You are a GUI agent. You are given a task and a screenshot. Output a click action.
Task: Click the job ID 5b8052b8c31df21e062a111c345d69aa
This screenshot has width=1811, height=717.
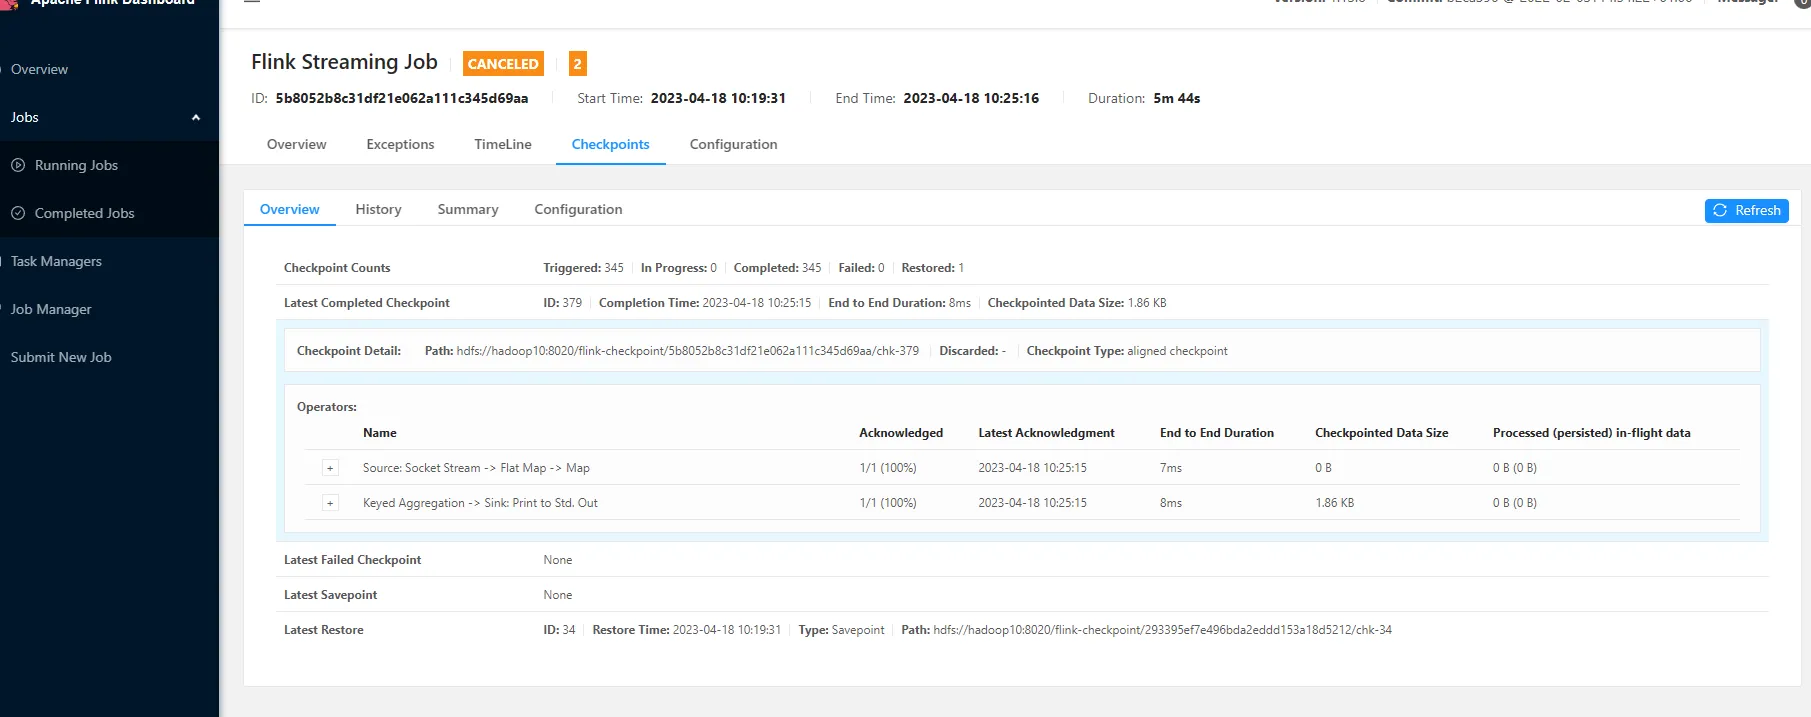click(x=402, y=98)
